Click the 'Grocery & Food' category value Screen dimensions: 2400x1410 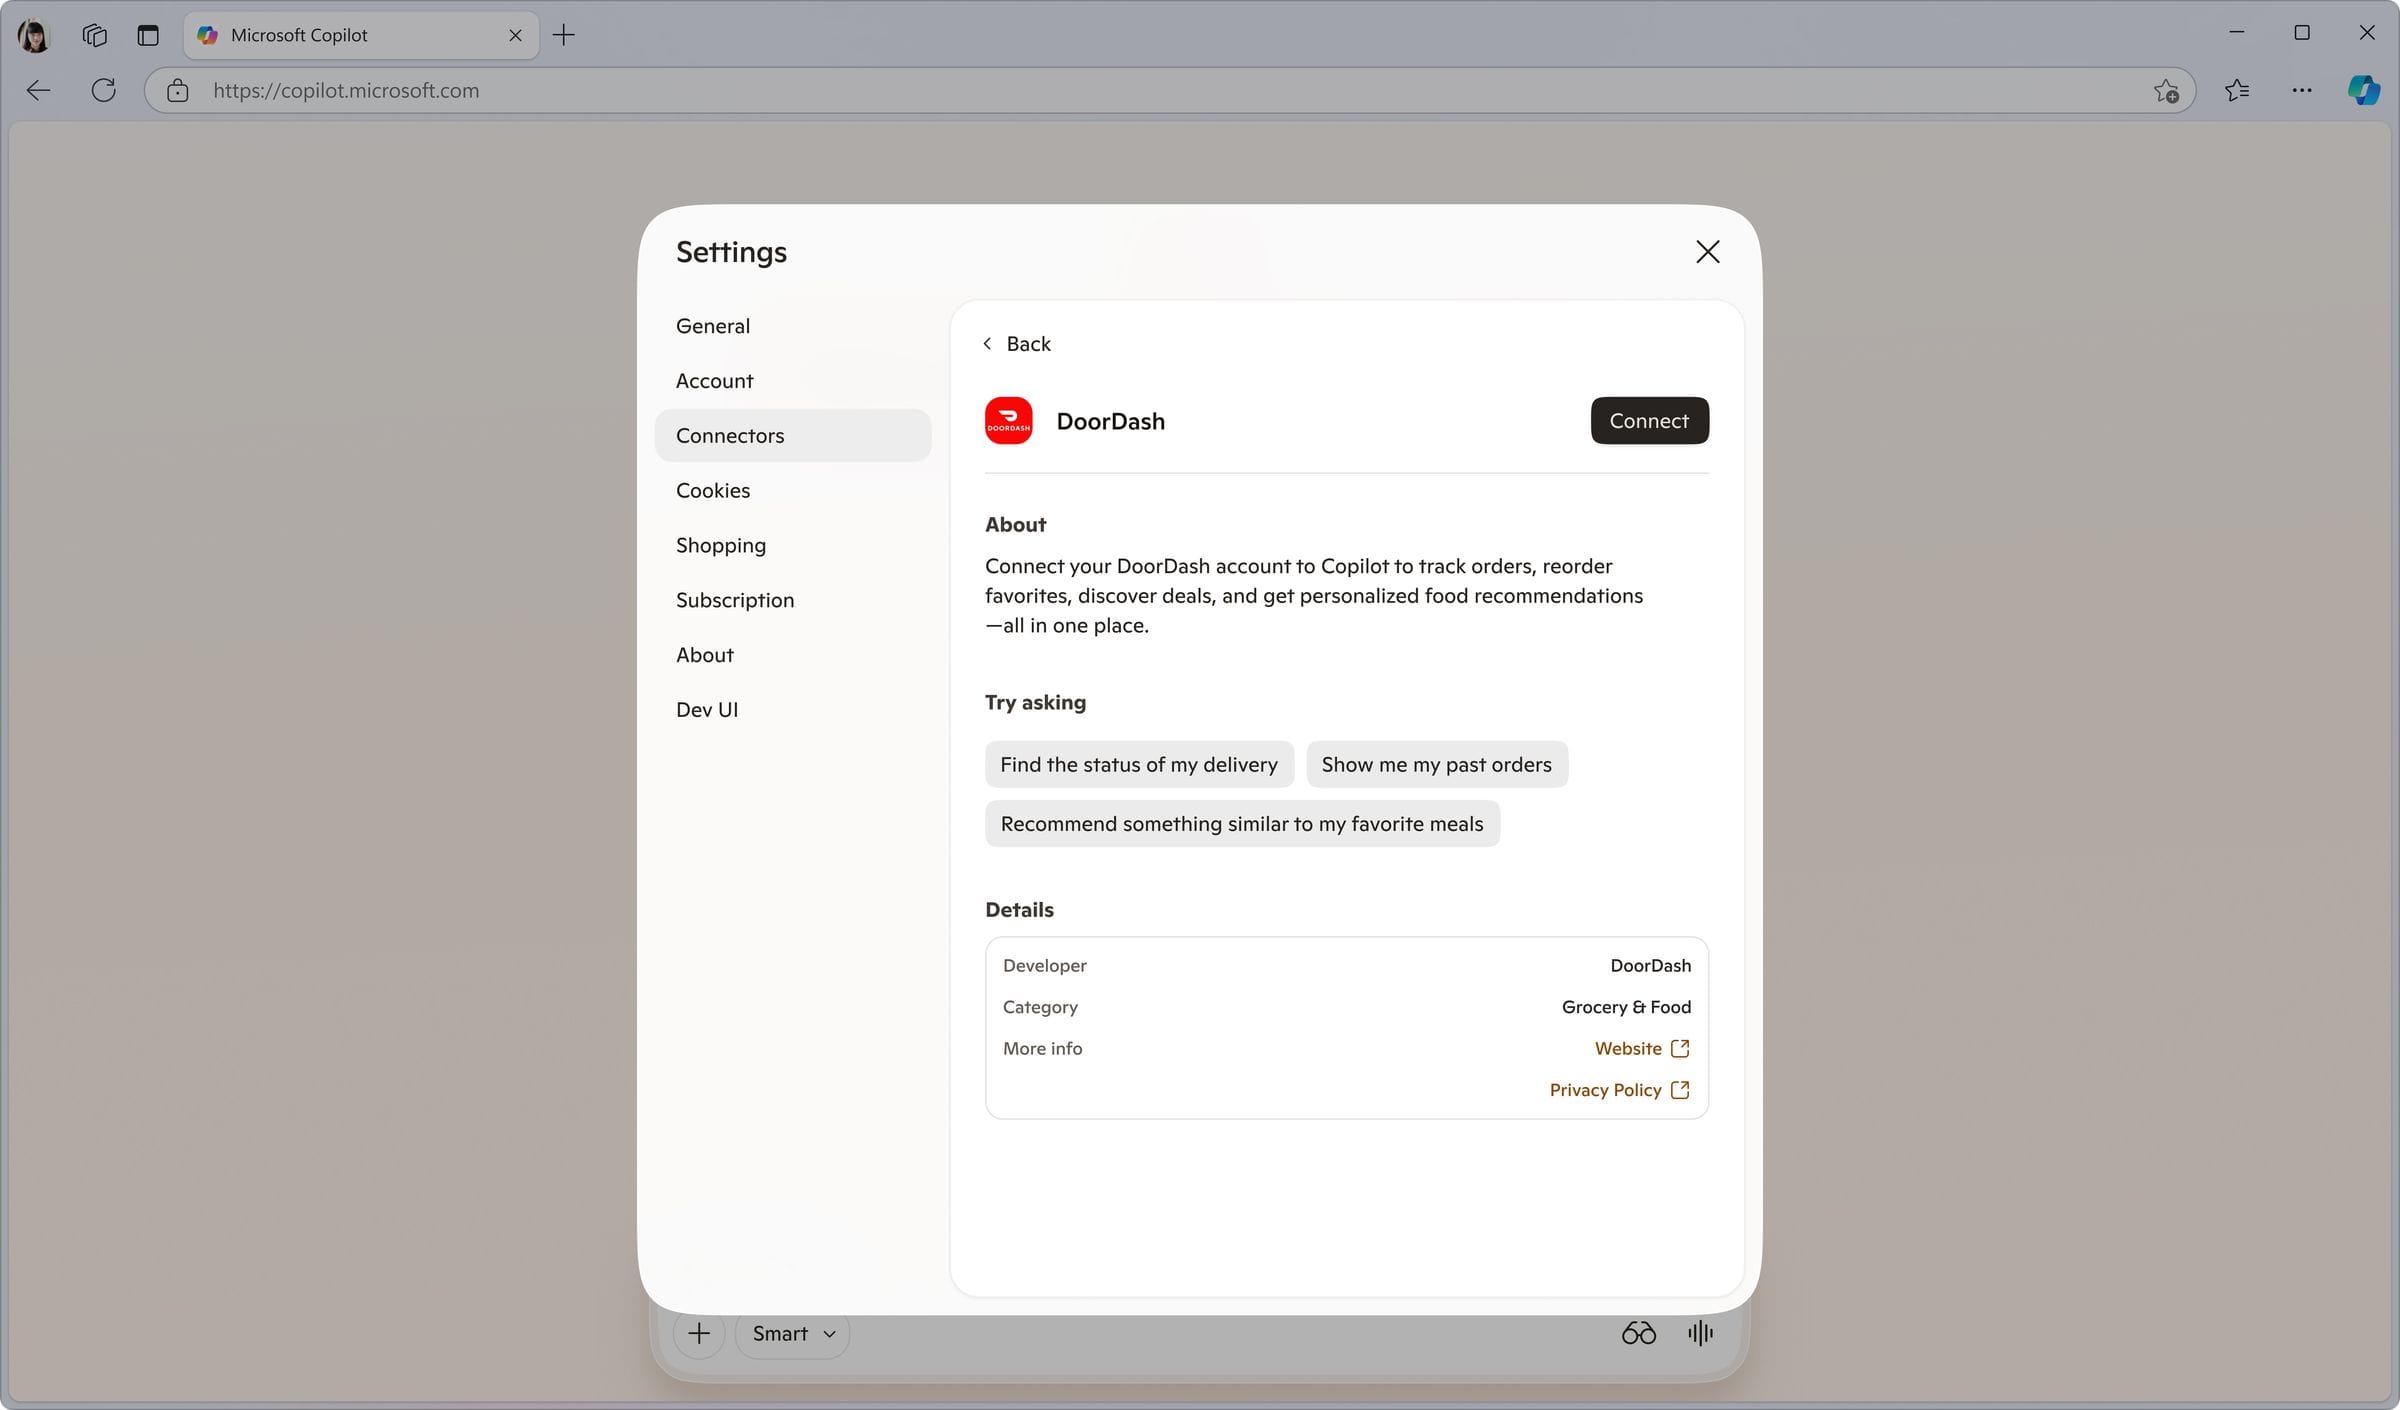pos(1626,1007)
